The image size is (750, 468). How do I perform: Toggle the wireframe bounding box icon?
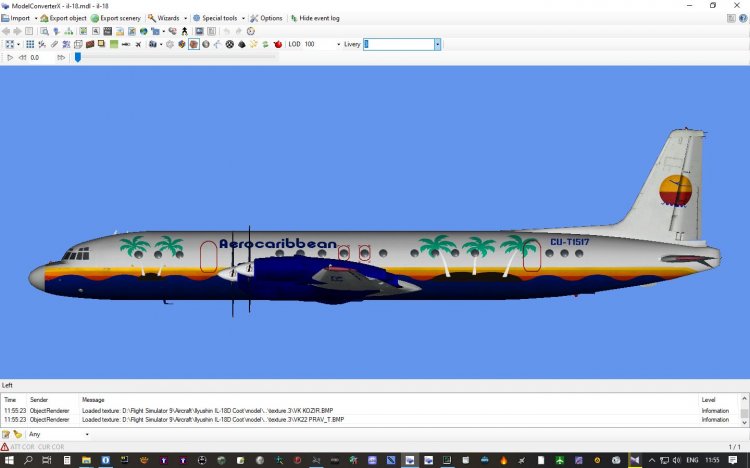point(78,44)
